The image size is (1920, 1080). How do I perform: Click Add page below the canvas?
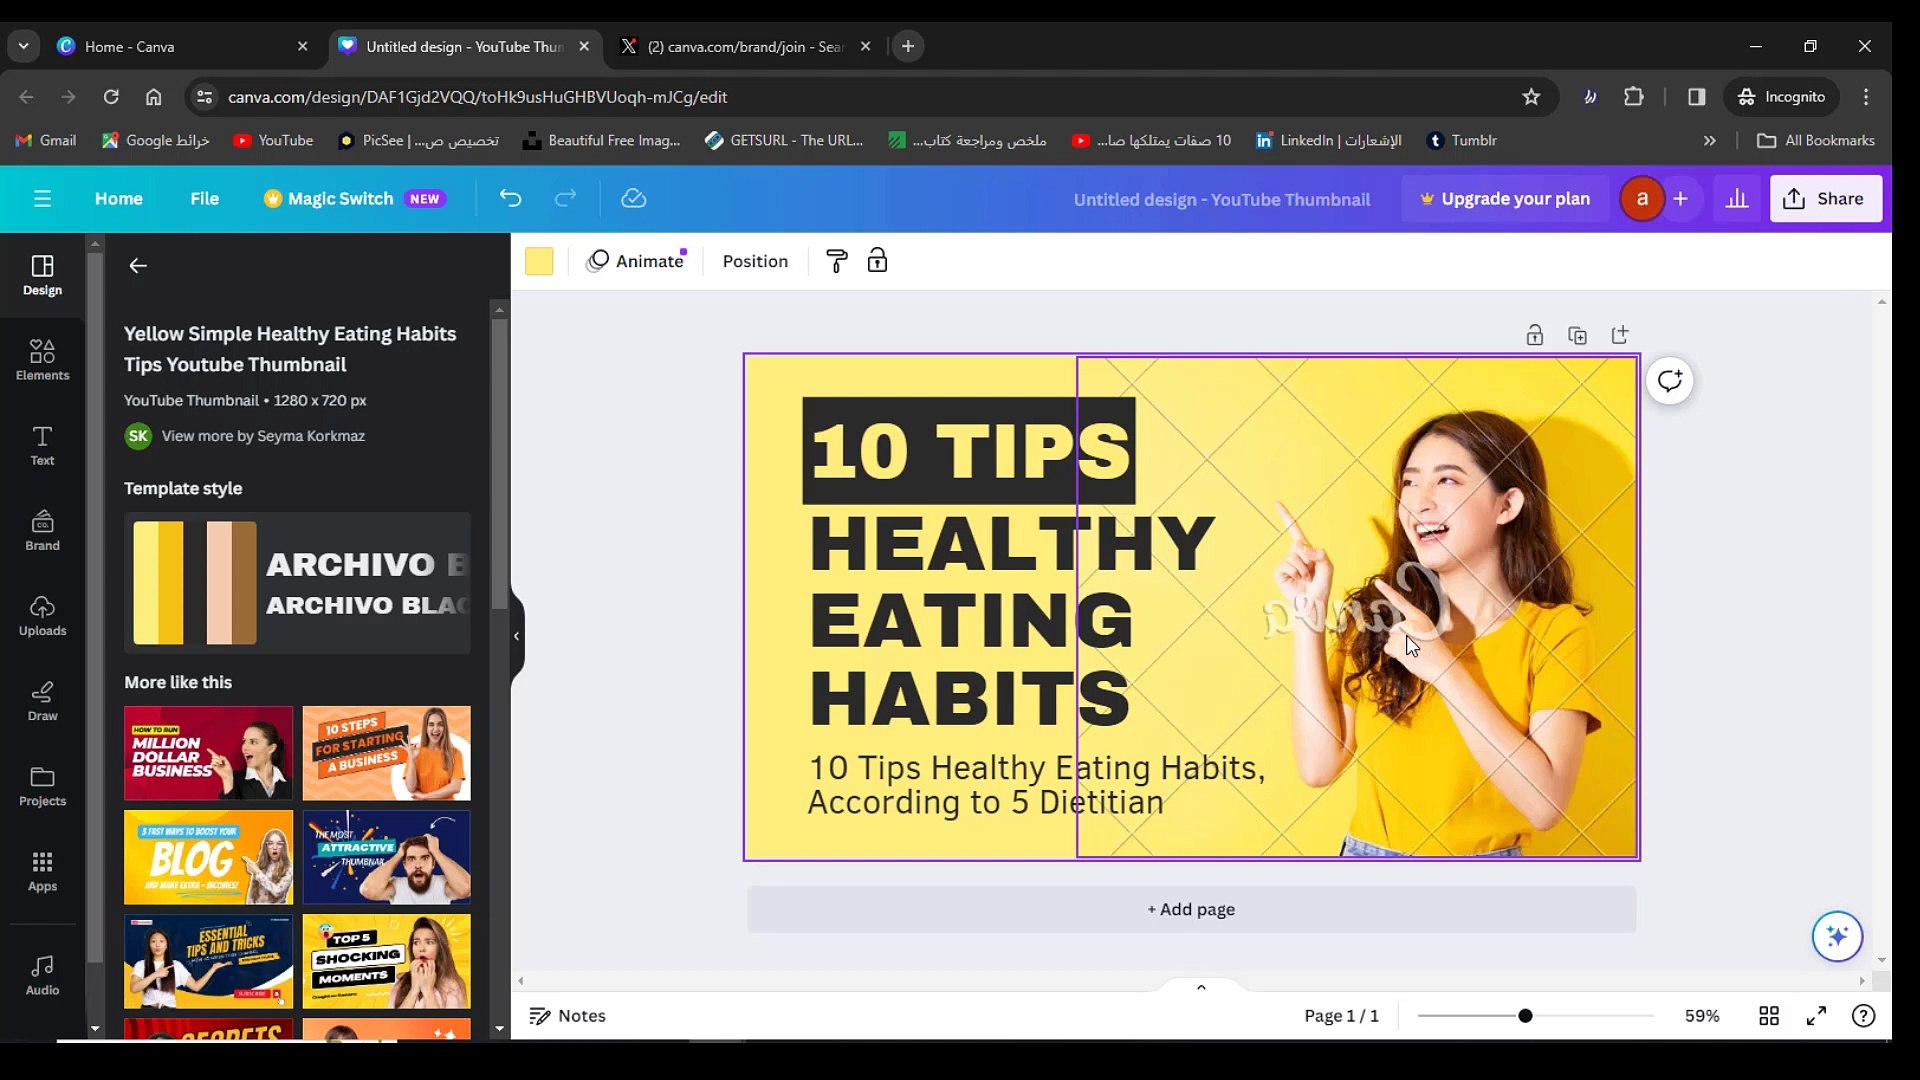point(1190,909)
